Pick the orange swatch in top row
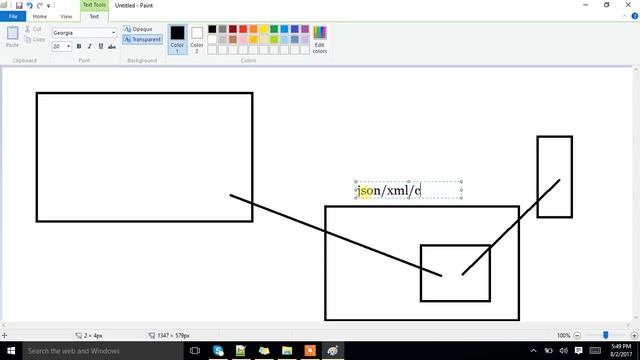 coord(253,29)
